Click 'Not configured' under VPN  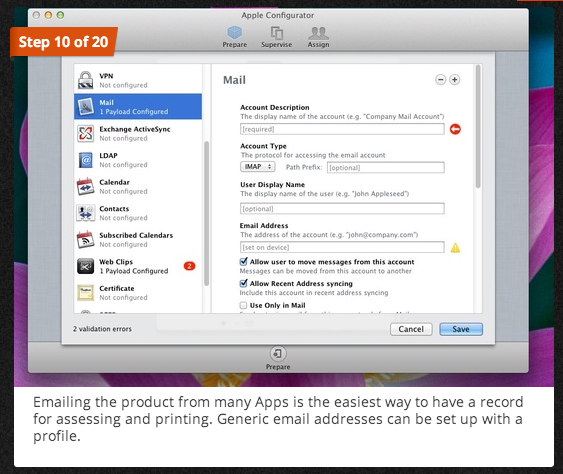click(x=123, y=85)
